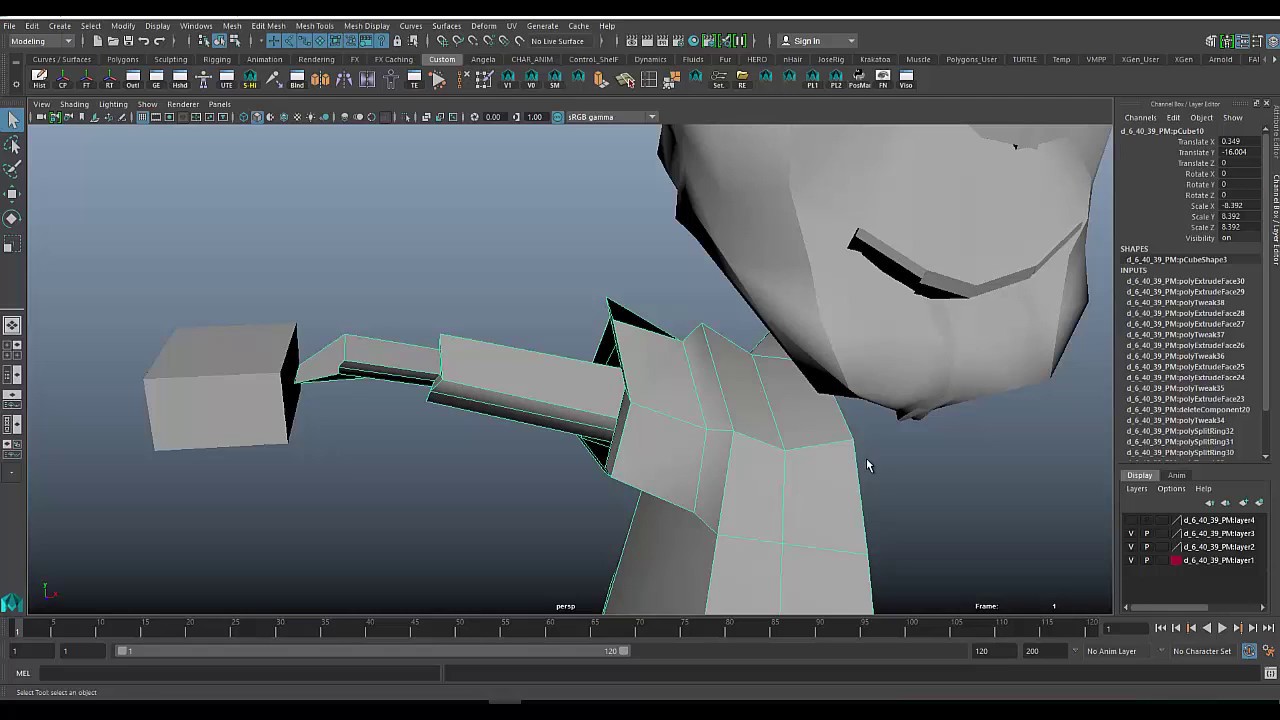Open the Outl shelf item
This screenshot has height=720, width=1280.
click(133, 78)
